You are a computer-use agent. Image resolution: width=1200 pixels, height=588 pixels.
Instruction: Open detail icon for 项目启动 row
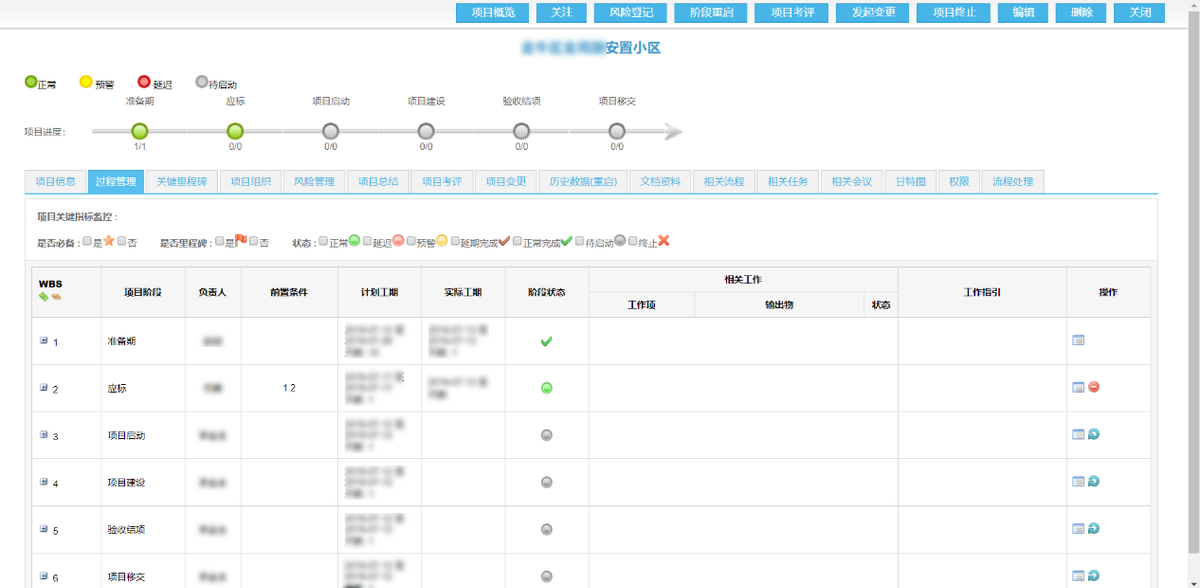pos(1078,434)
